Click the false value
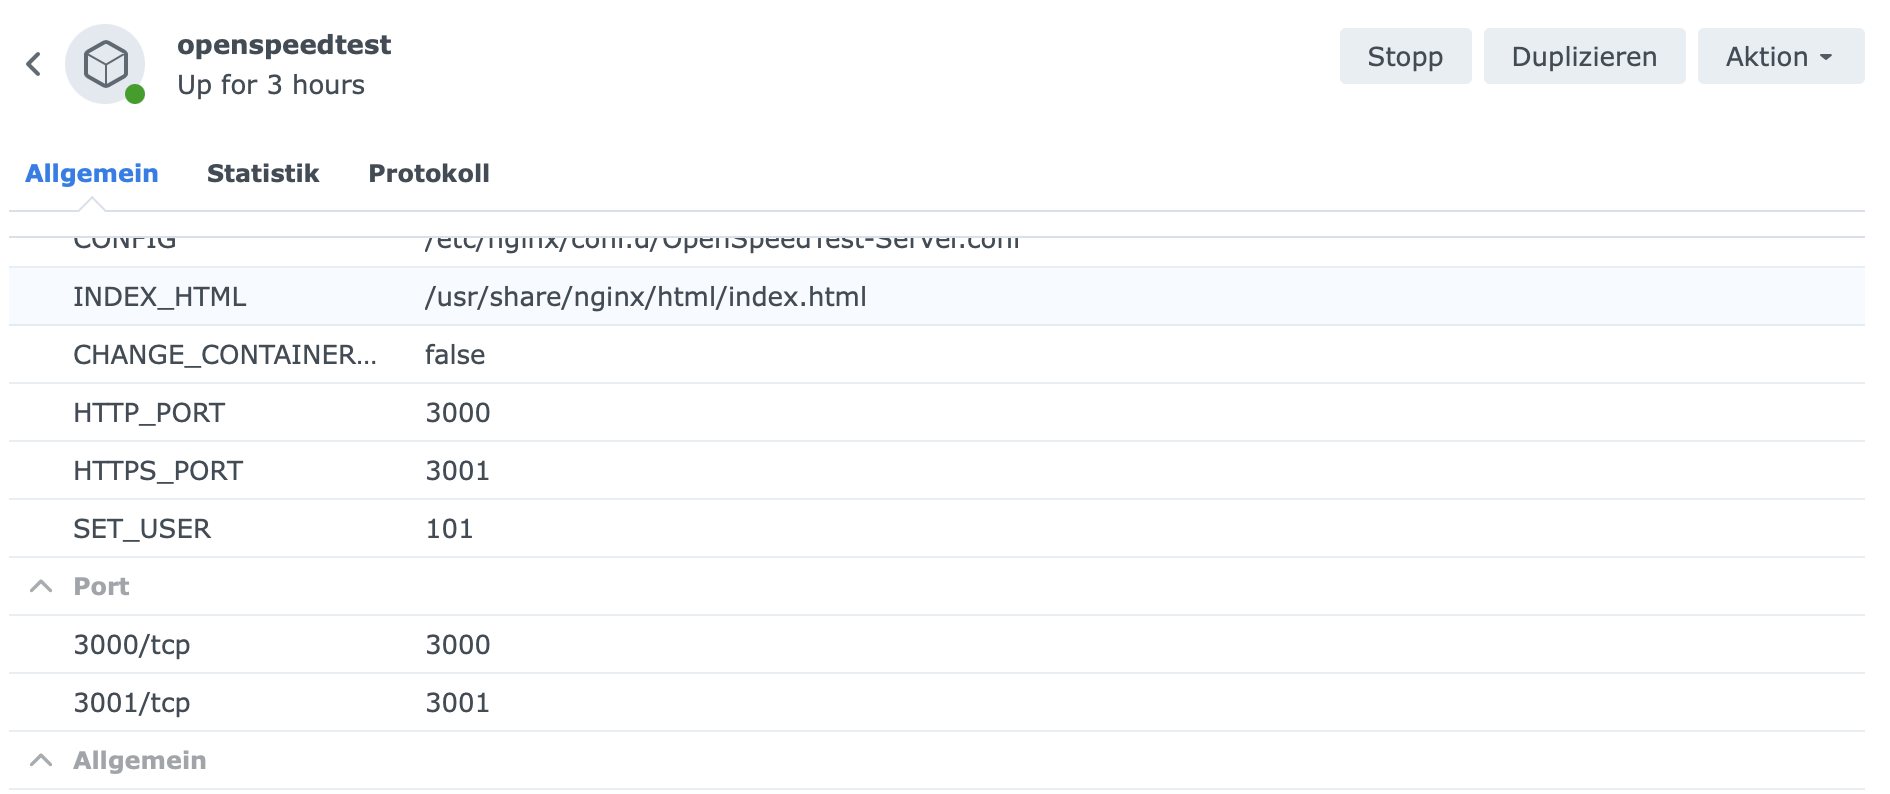The width and height of the screenshot is (1890, 794). coord(455,355)
